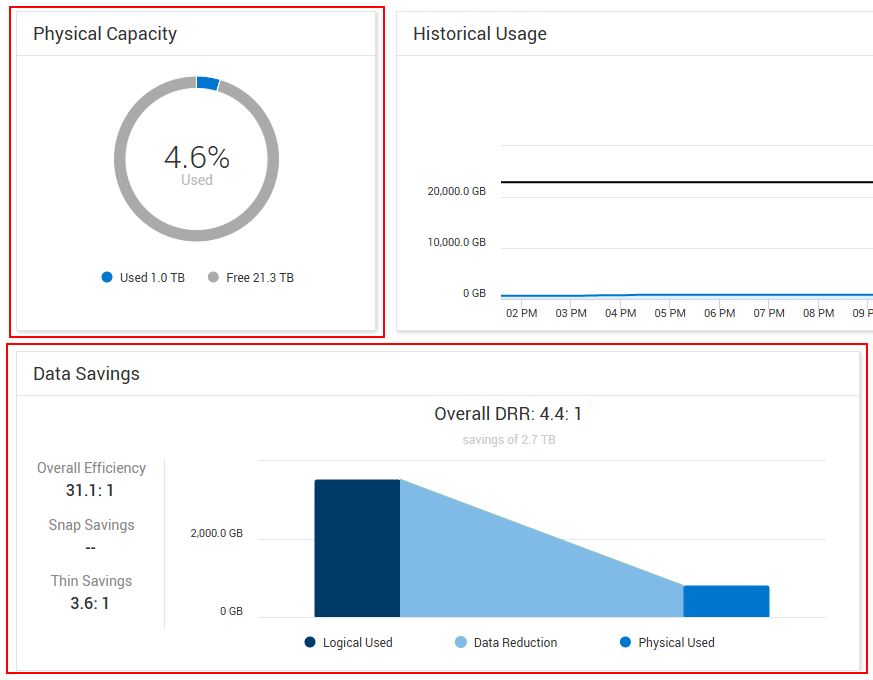The image size is (873, 680).
Task: Click the 03 PM time axis label
Action: (571, 313)
